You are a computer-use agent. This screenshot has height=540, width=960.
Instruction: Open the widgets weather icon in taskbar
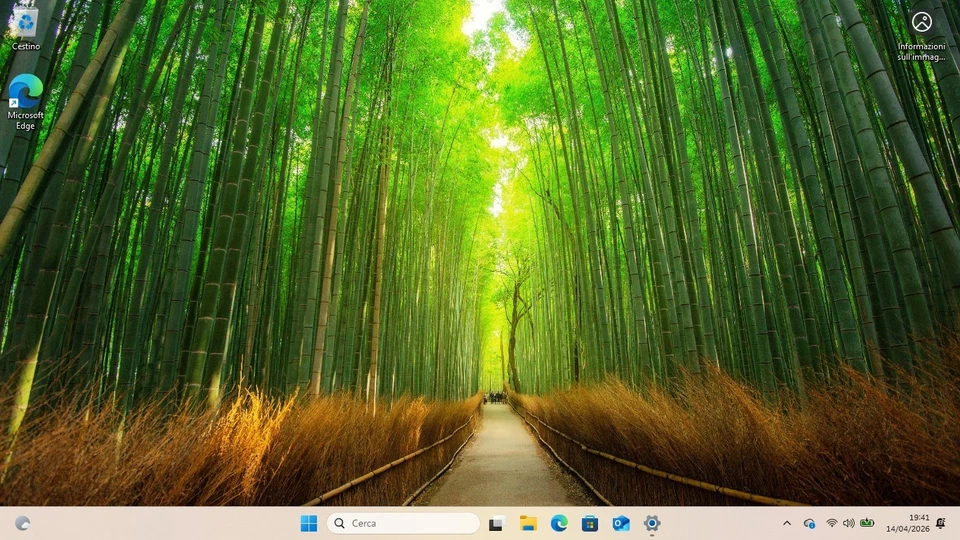click(23, 523)
